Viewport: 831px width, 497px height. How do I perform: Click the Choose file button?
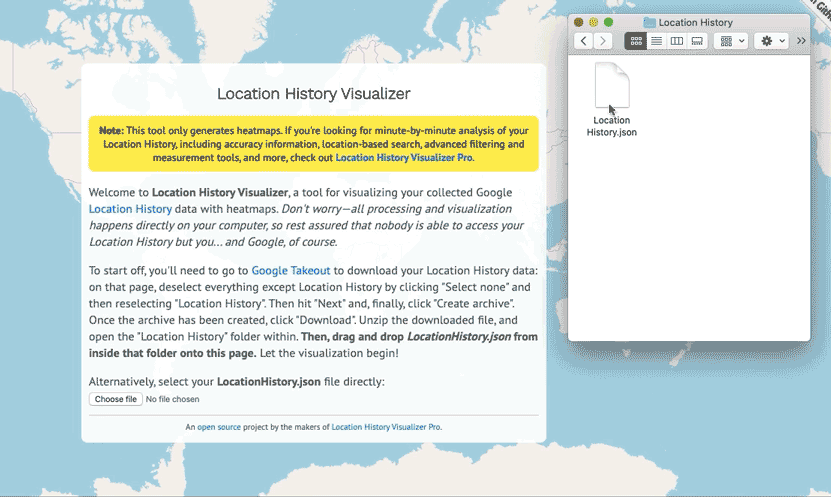click(116, 399)
